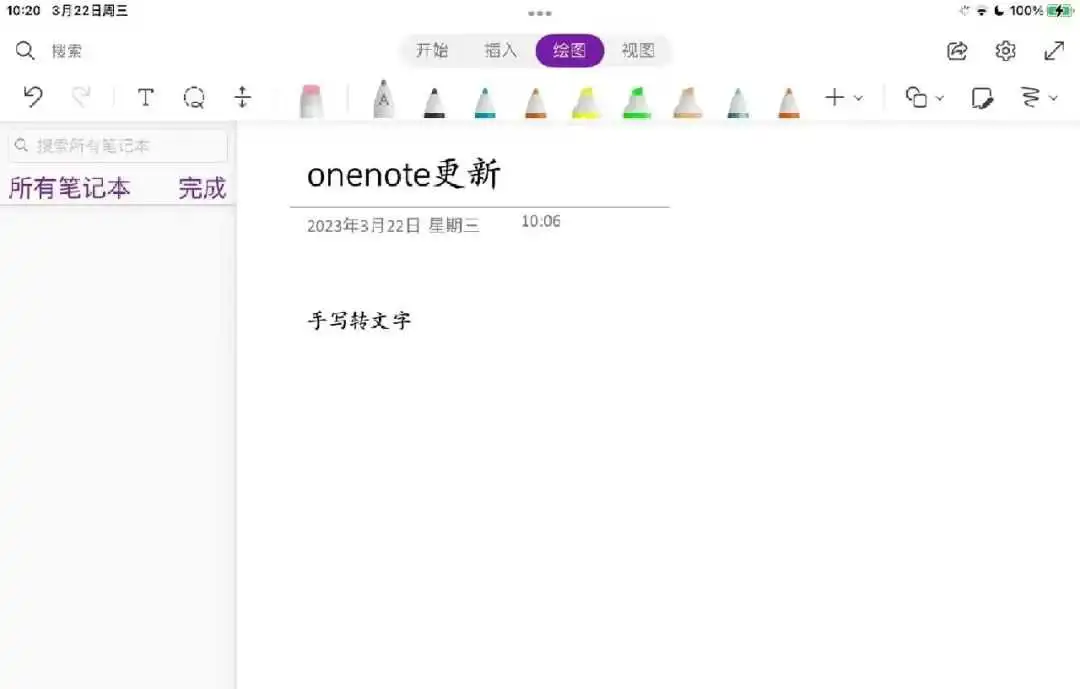Screen dimensions: 1080x689
Task: Choose the Insert space tool
Action: pyautogui.click(x=242, y=97)
